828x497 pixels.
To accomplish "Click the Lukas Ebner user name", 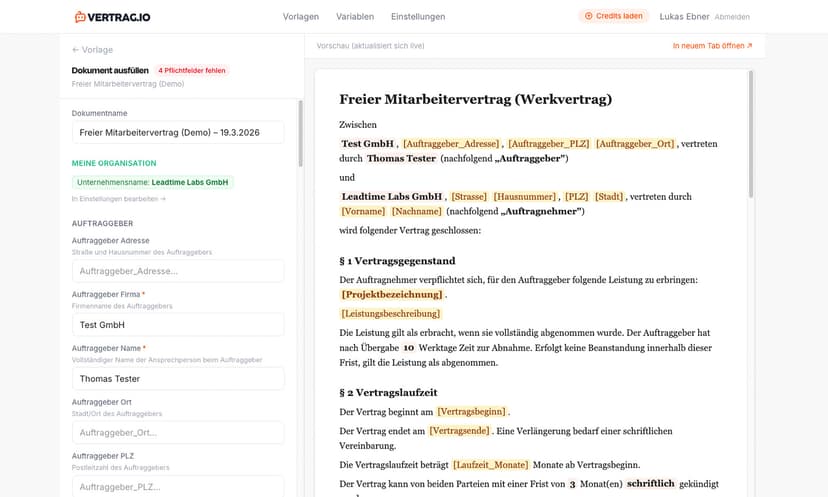I will (684, 16).
